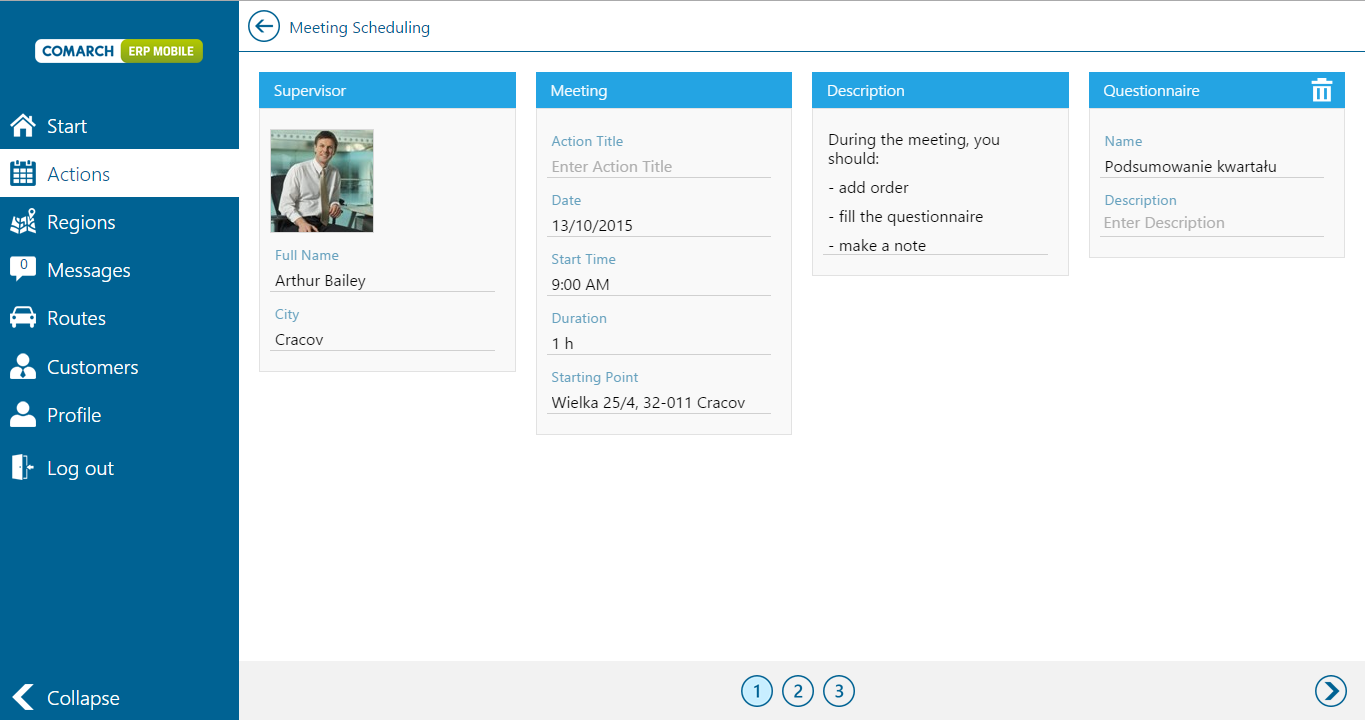The height and width of the screenshot is (720, 1365).
Task: Click the back arrow next to Meeting Scheduling
Action: click(264, 27)
